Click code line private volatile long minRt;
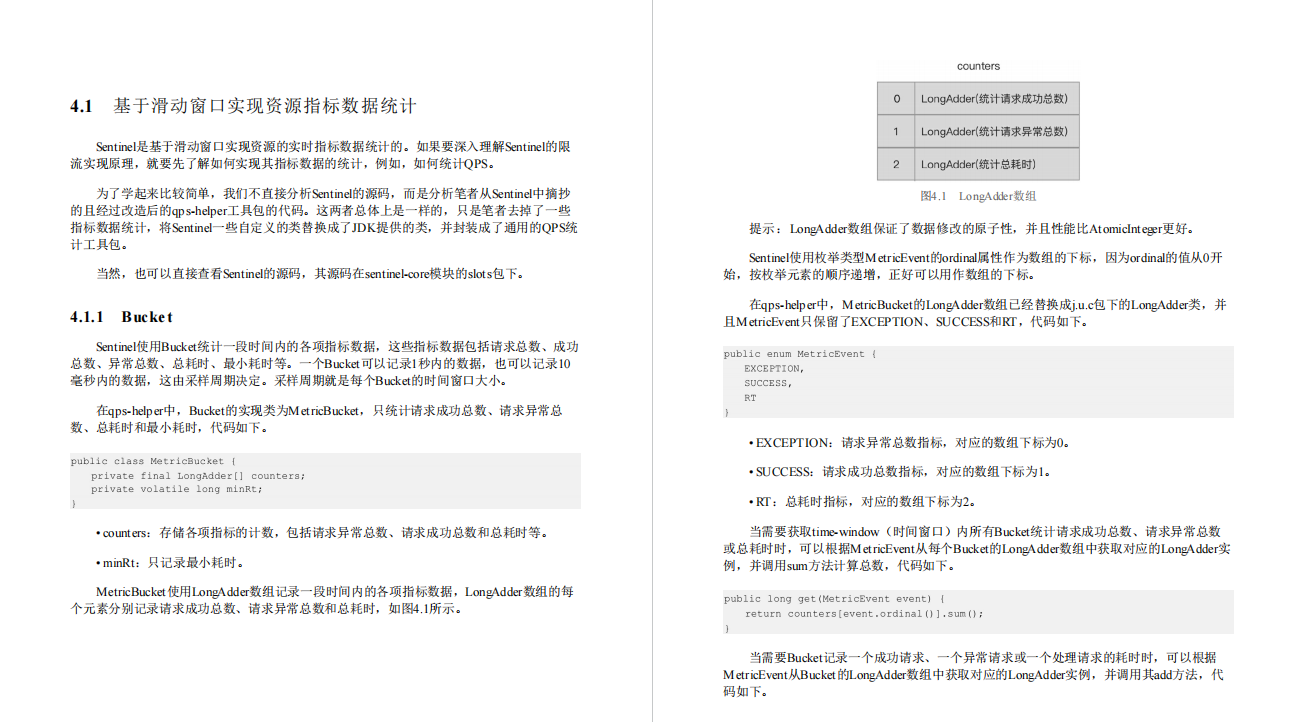Image resolution: width=1301 pixels, height=722 pixels. (176, 489)
